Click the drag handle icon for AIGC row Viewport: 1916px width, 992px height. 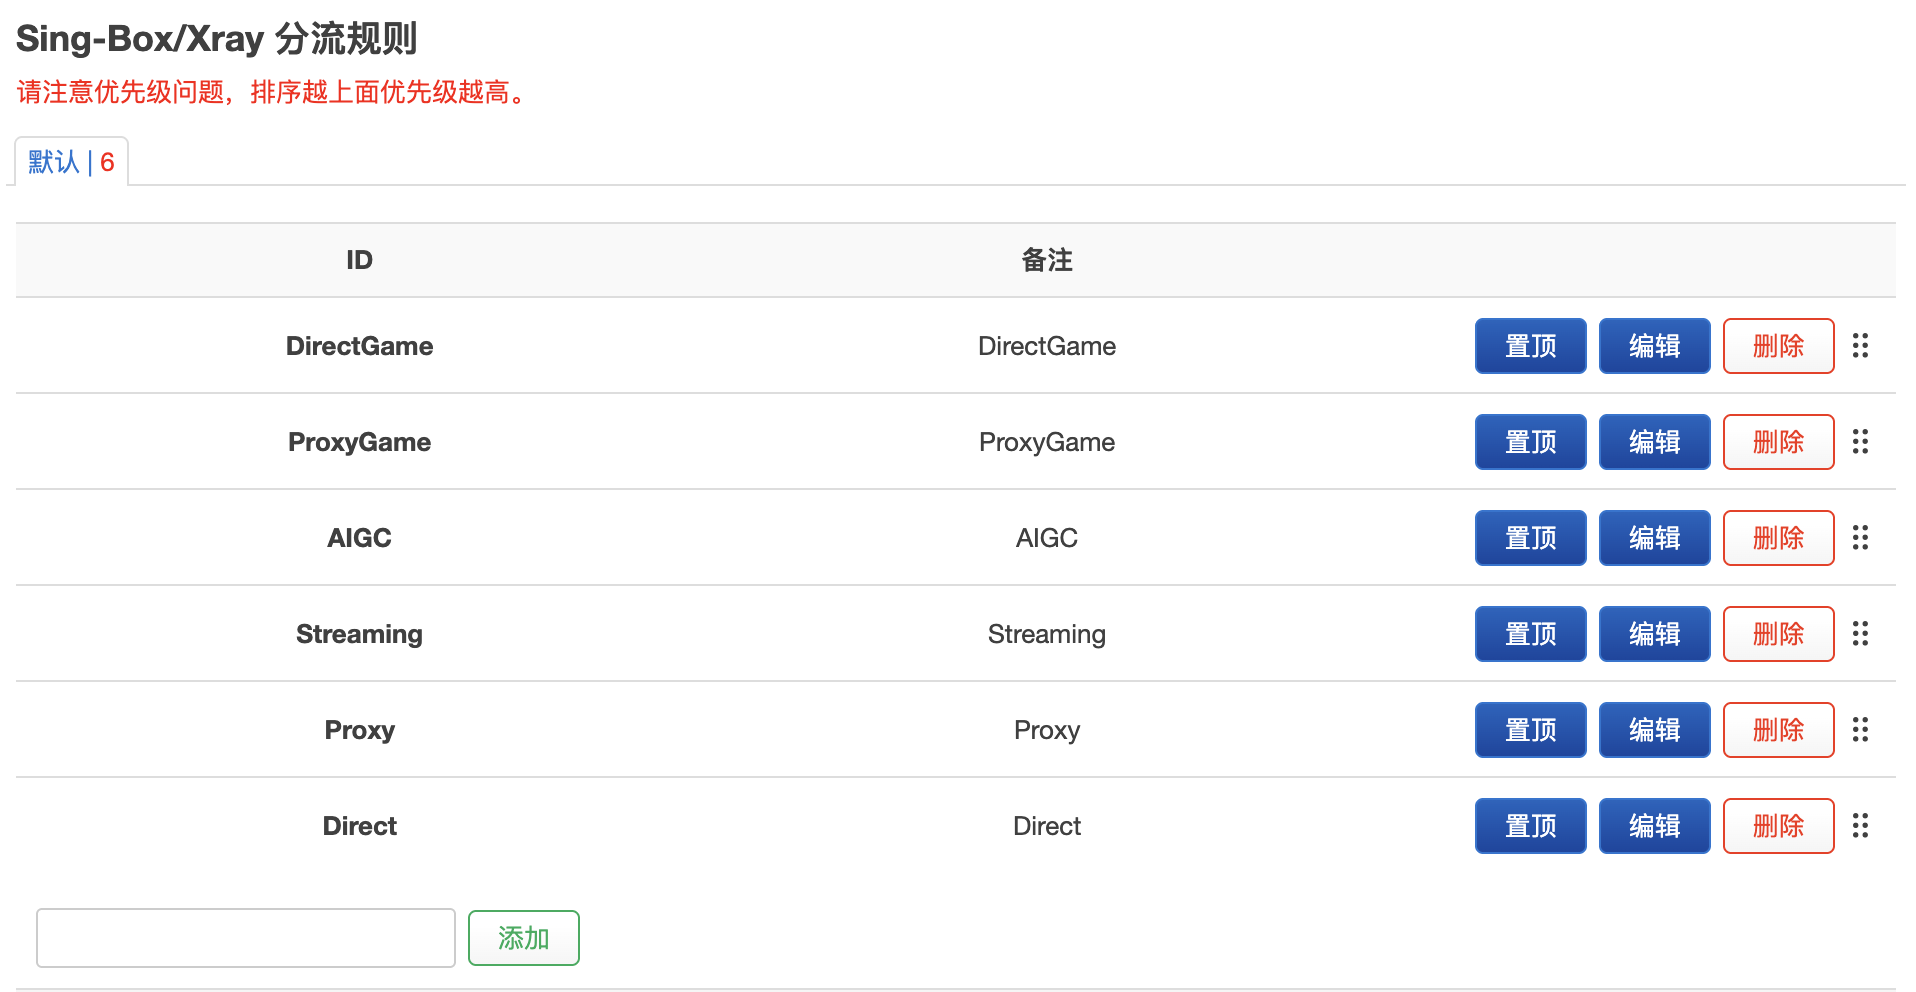click(1860, 538)
